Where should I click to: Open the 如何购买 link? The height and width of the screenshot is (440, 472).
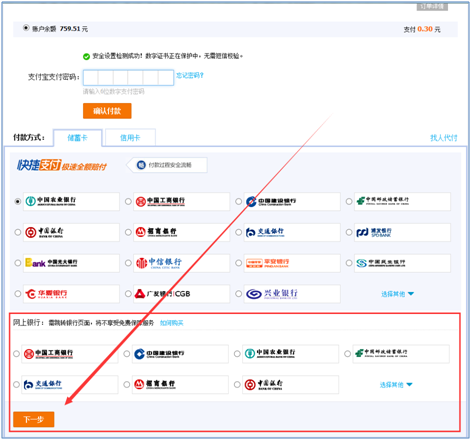click(x=171, y=323)
